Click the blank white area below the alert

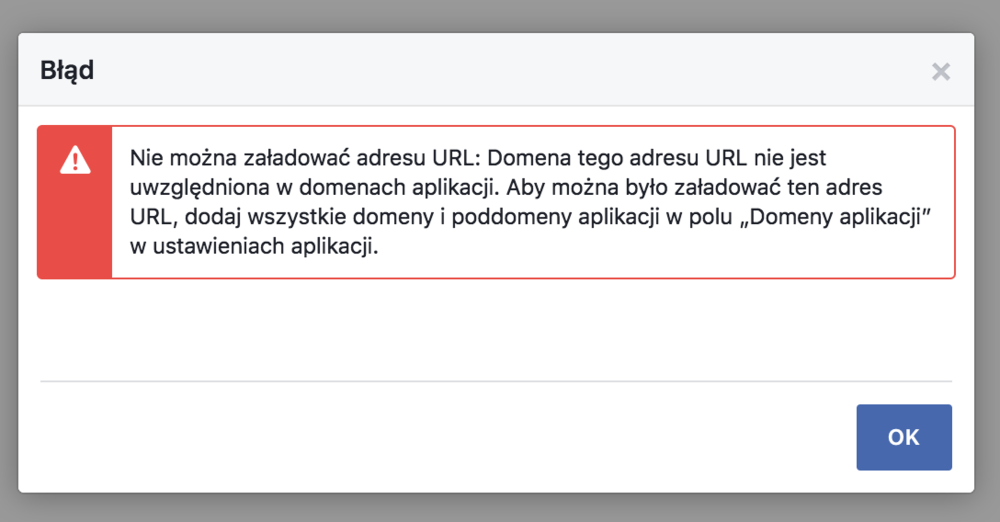pyautogui.click(x=500, y=330)
